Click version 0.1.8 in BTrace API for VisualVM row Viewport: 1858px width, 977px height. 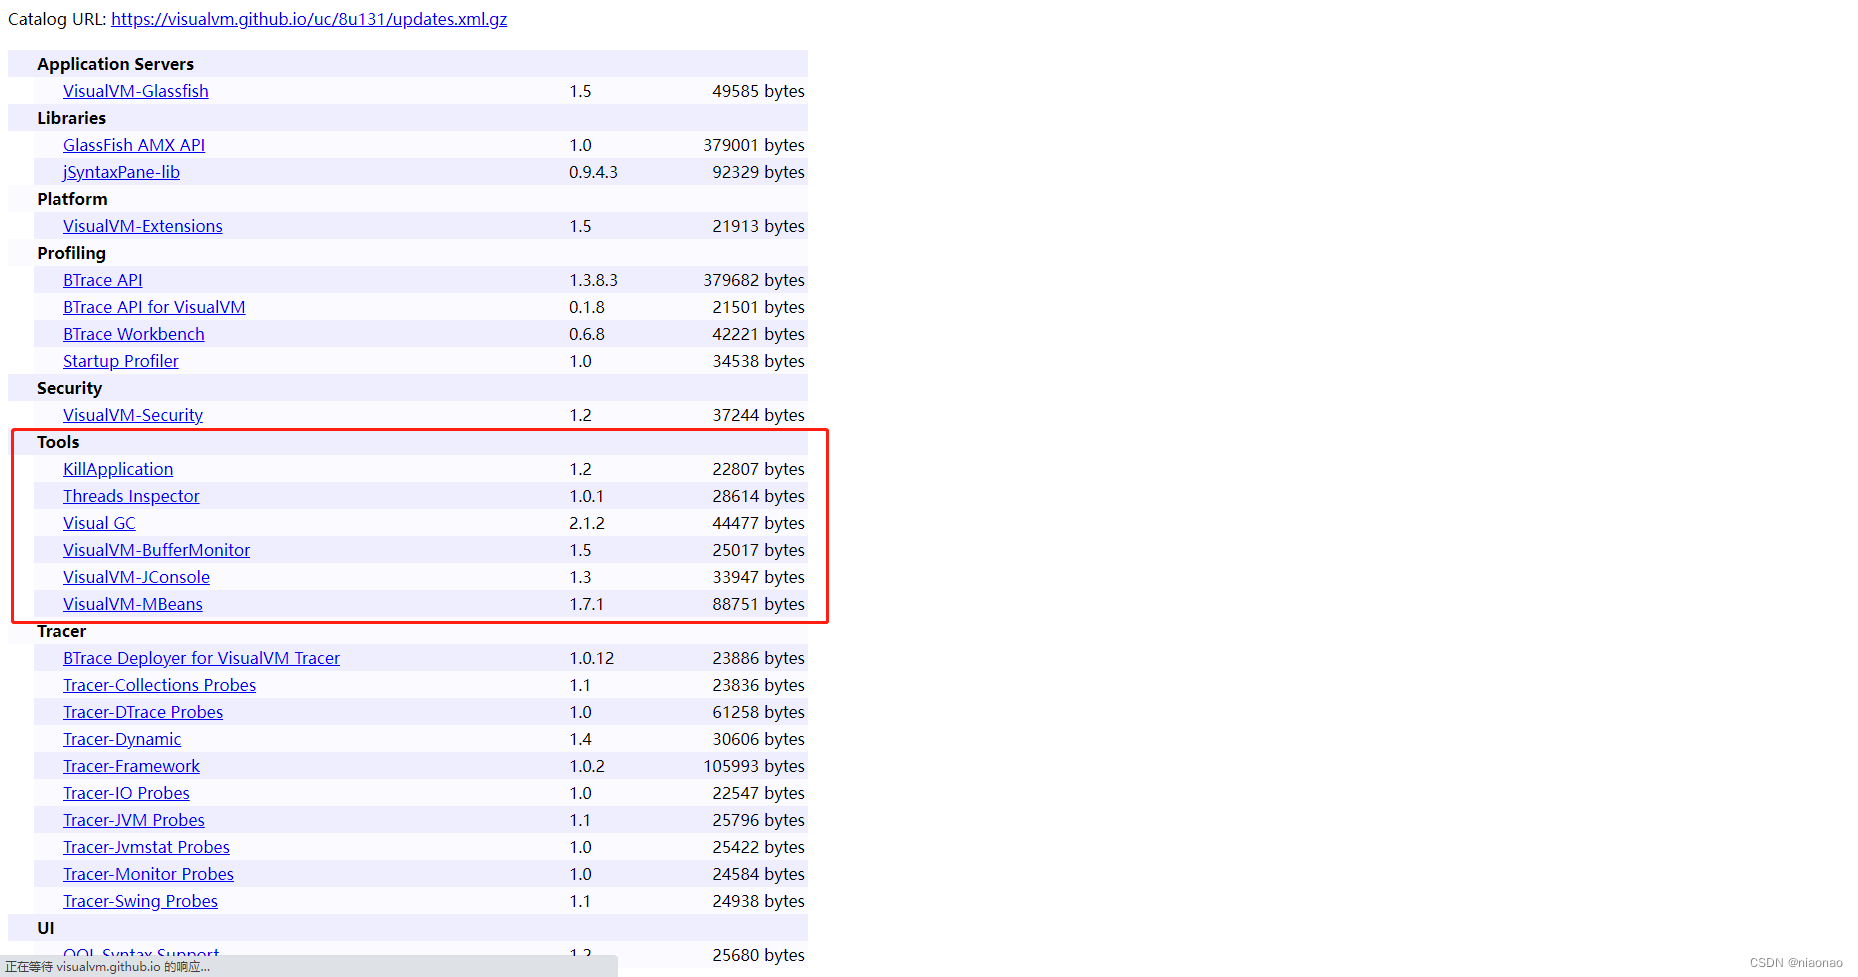click(587, 307)
